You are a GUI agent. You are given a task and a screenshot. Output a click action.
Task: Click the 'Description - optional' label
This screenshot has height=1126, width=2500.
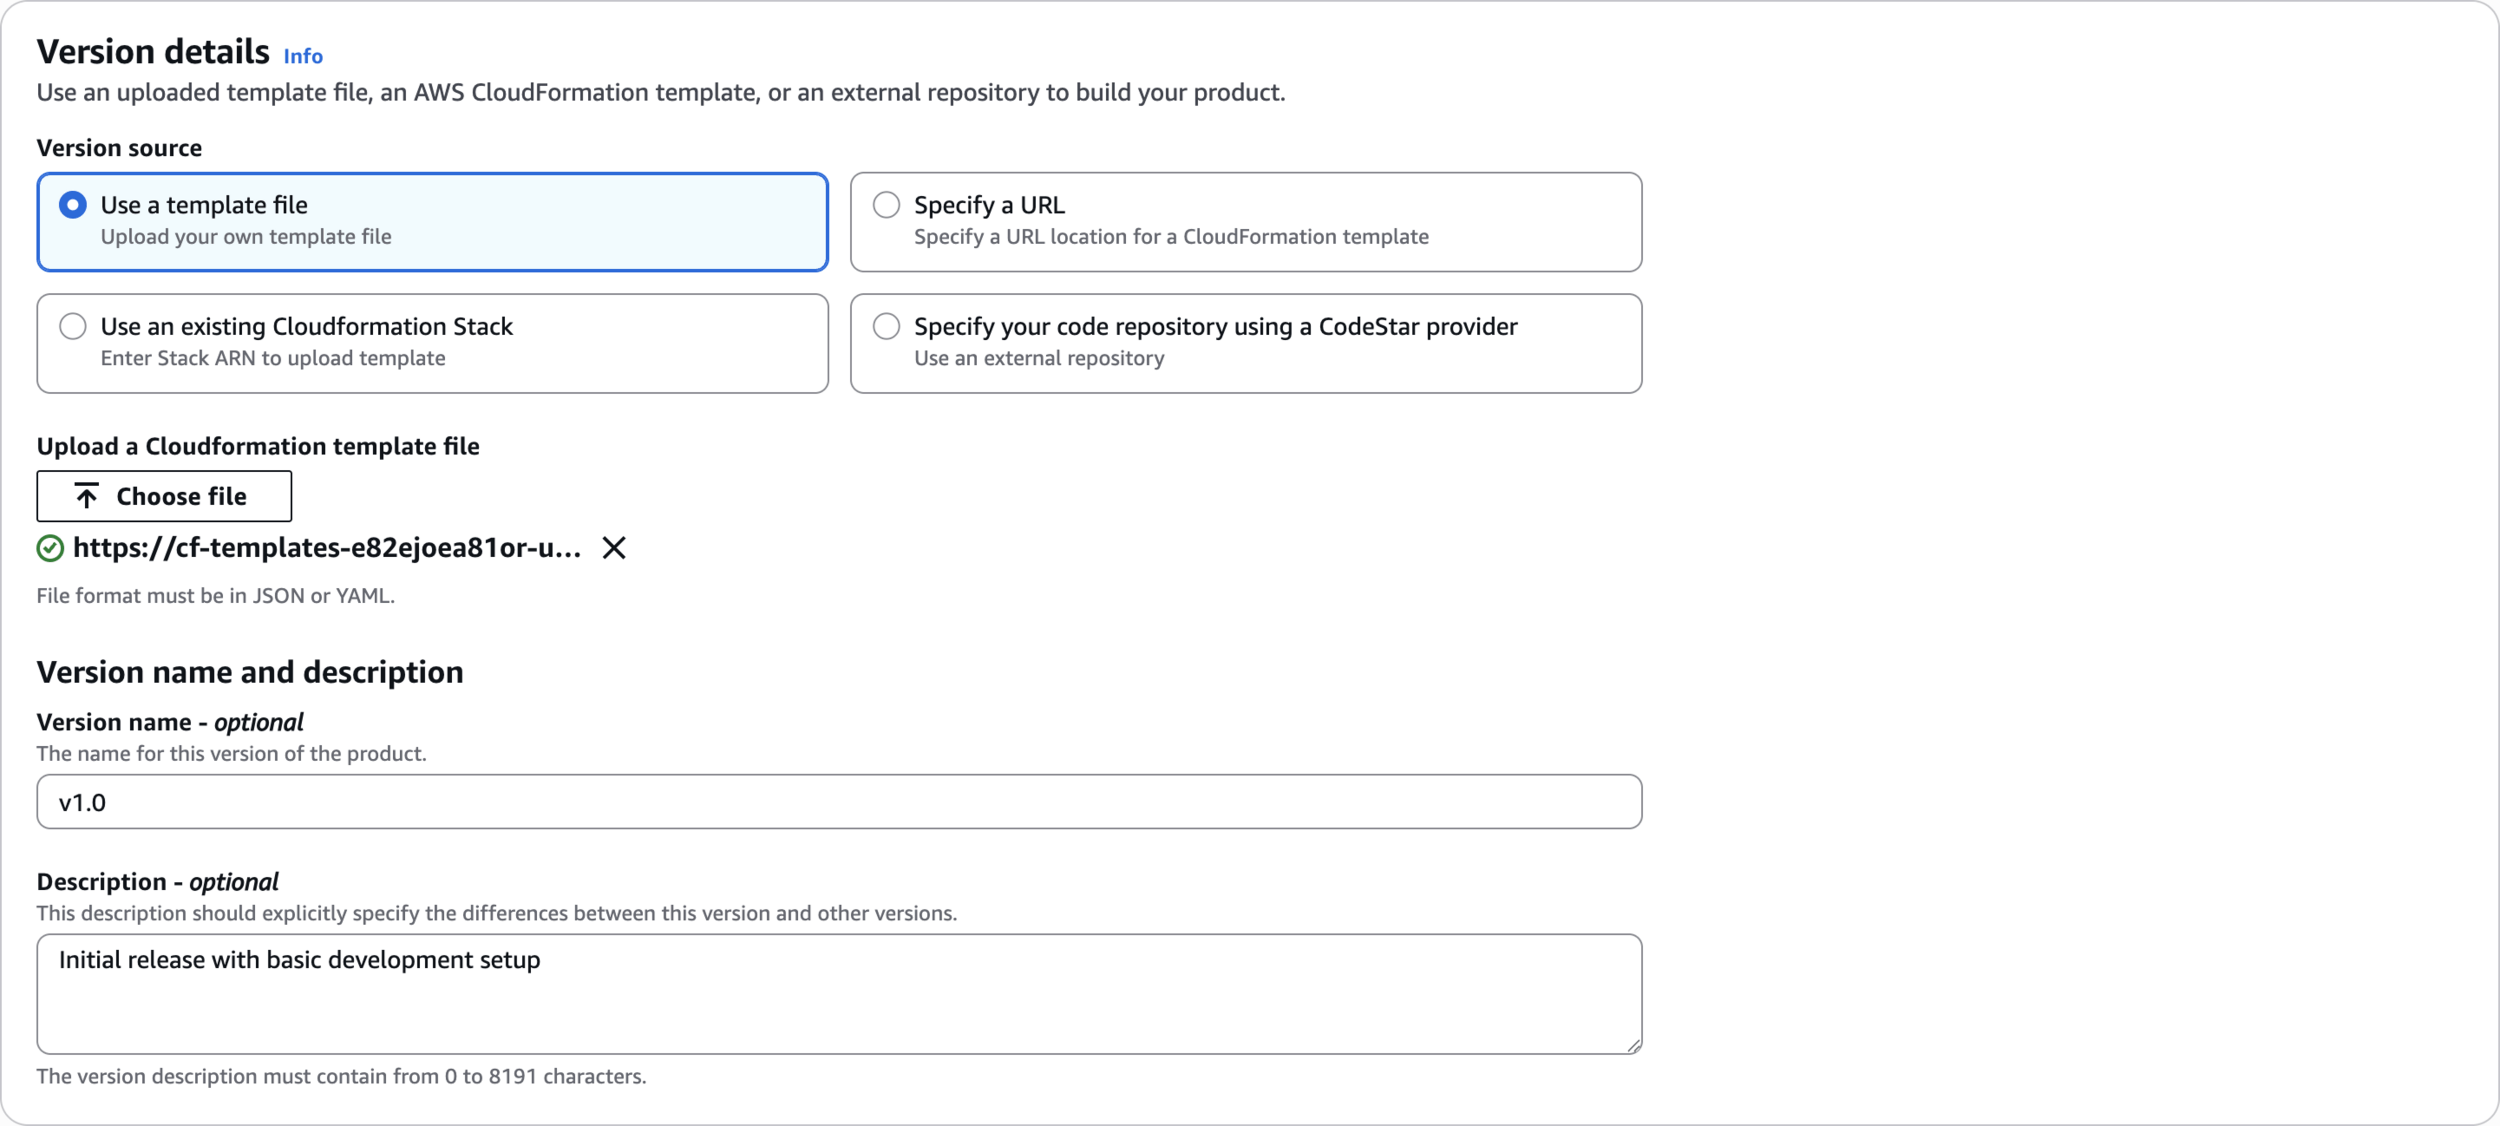[x=157, y=882]
